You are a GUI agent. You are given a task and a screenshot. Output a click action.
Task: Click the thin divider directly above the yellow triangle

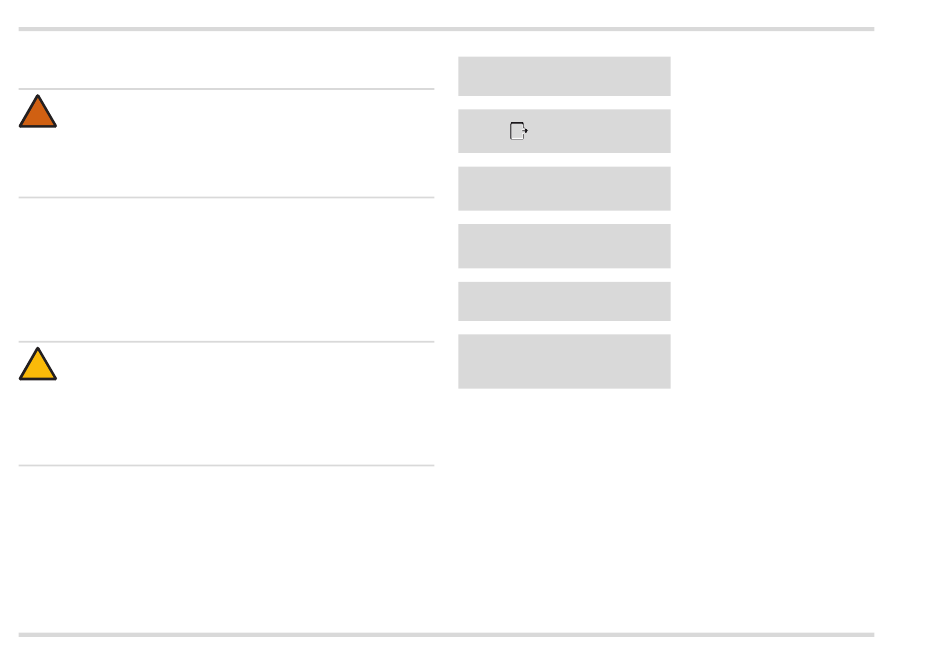tap(226, 342)
